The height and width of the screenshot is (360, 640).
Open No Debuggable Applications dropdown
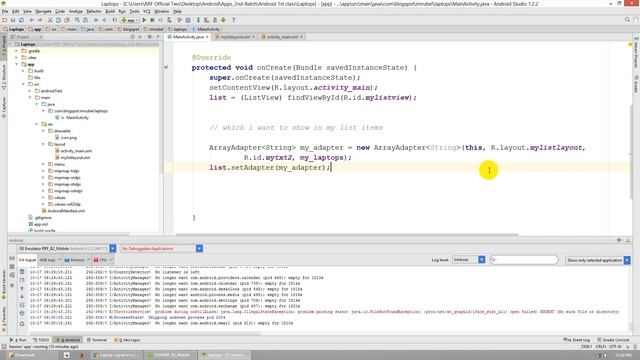pos(199,249)
